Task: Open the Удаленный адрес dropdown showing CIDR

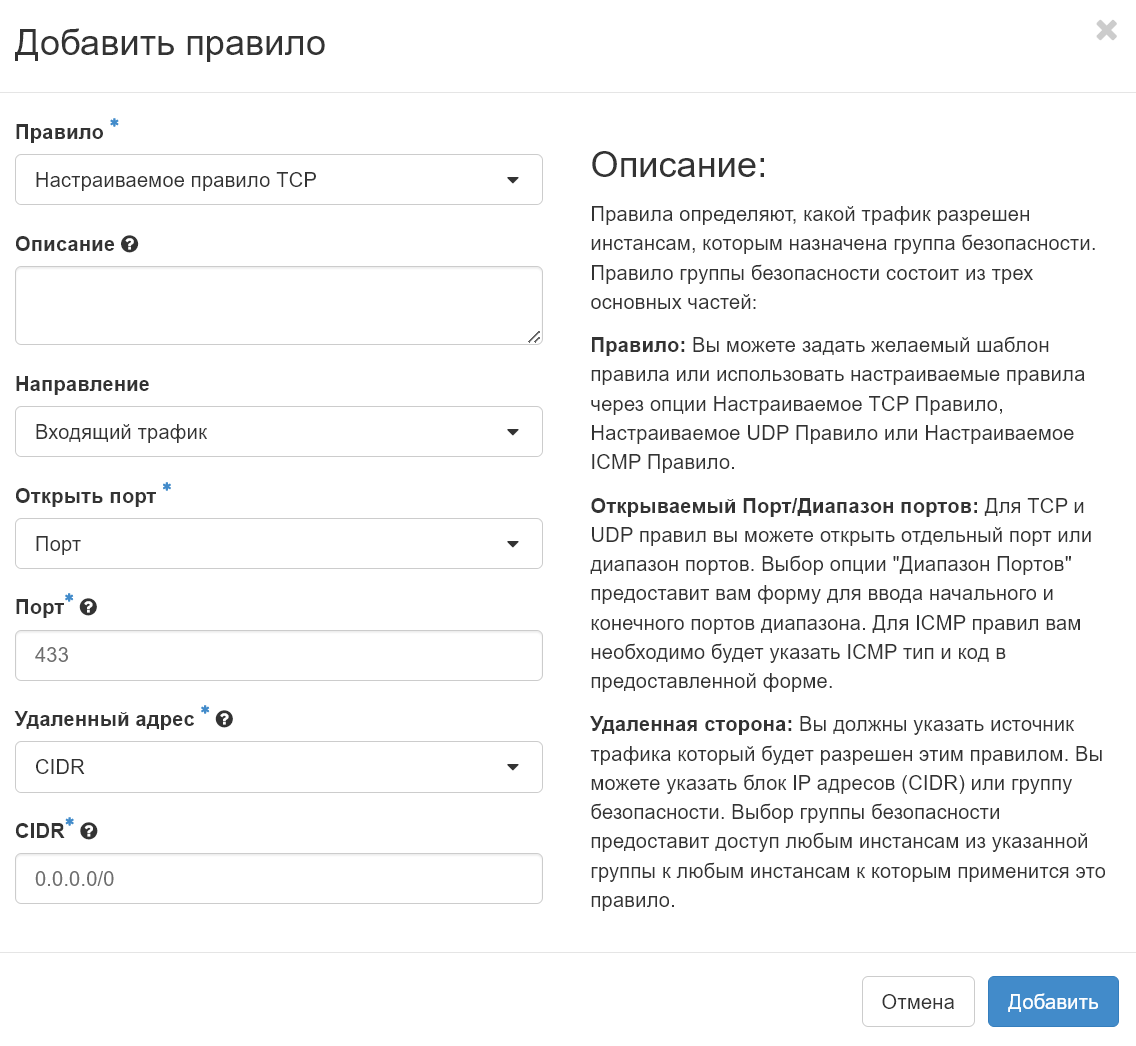Action: 279,767
